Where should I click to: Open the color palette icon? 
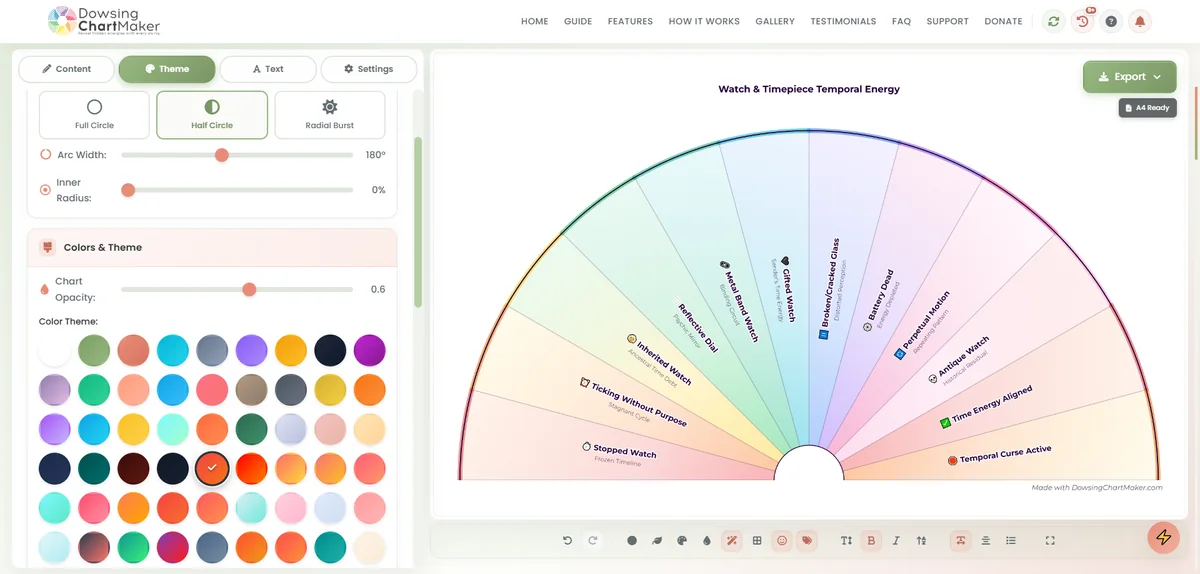pyautogui.click(x=682, y=540)
